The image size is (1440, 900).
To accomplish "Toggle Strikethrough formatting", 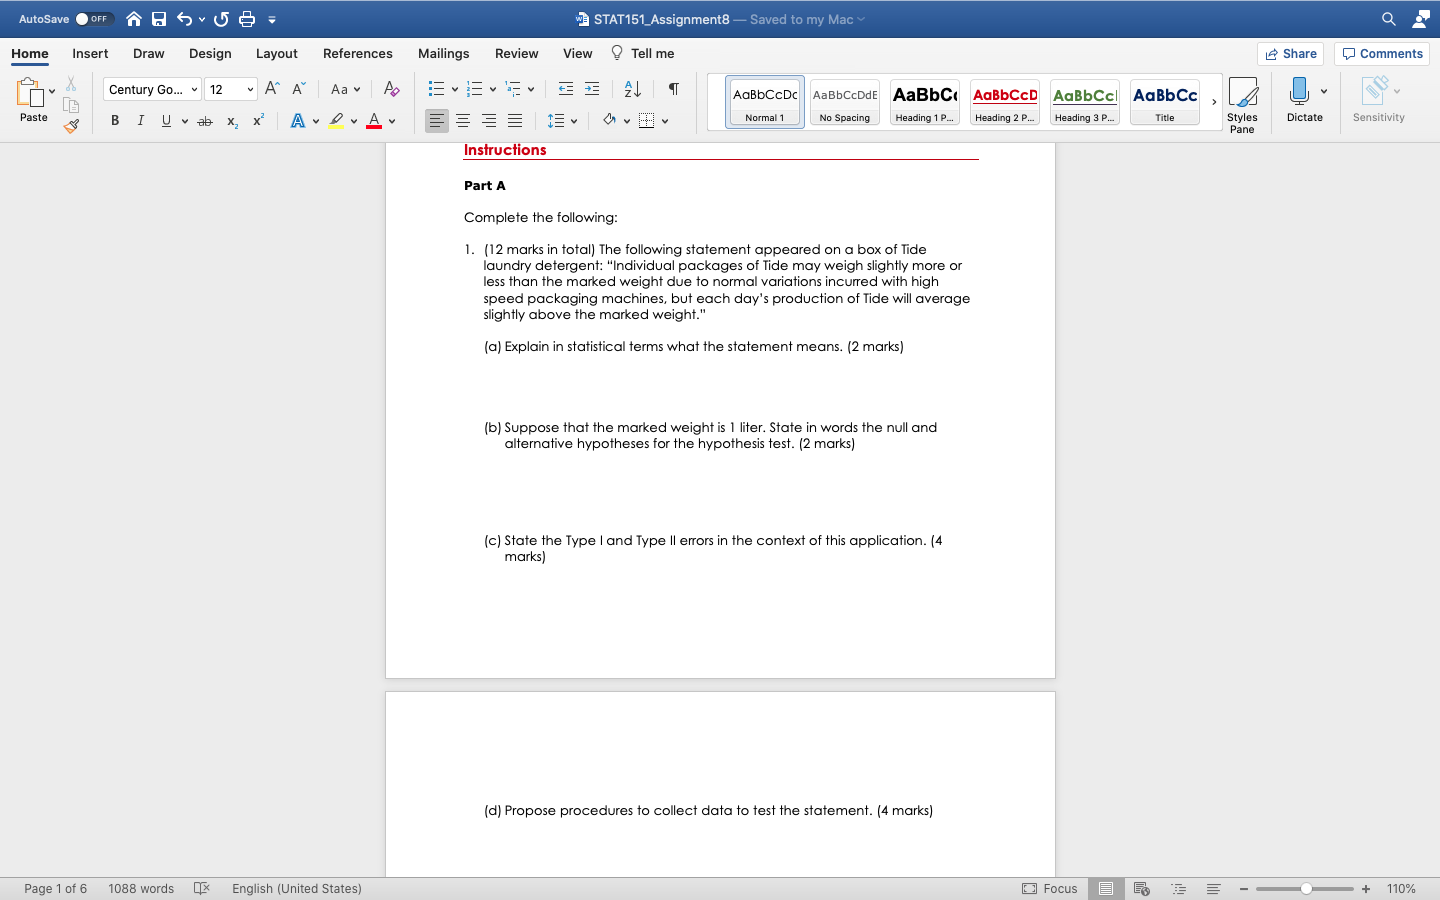I will (205, 121).
